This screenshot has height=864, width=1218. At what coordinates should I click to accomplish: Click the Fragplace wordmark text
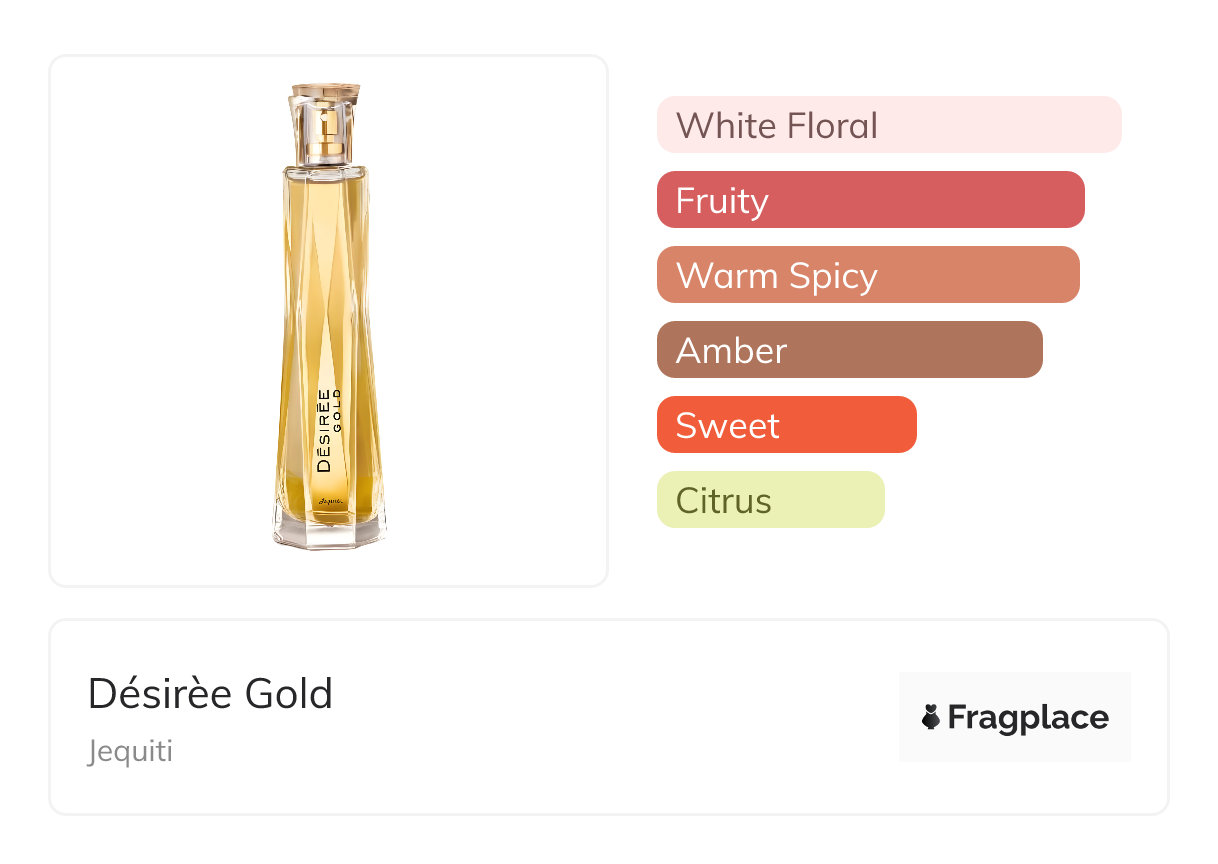point(1028,718)
